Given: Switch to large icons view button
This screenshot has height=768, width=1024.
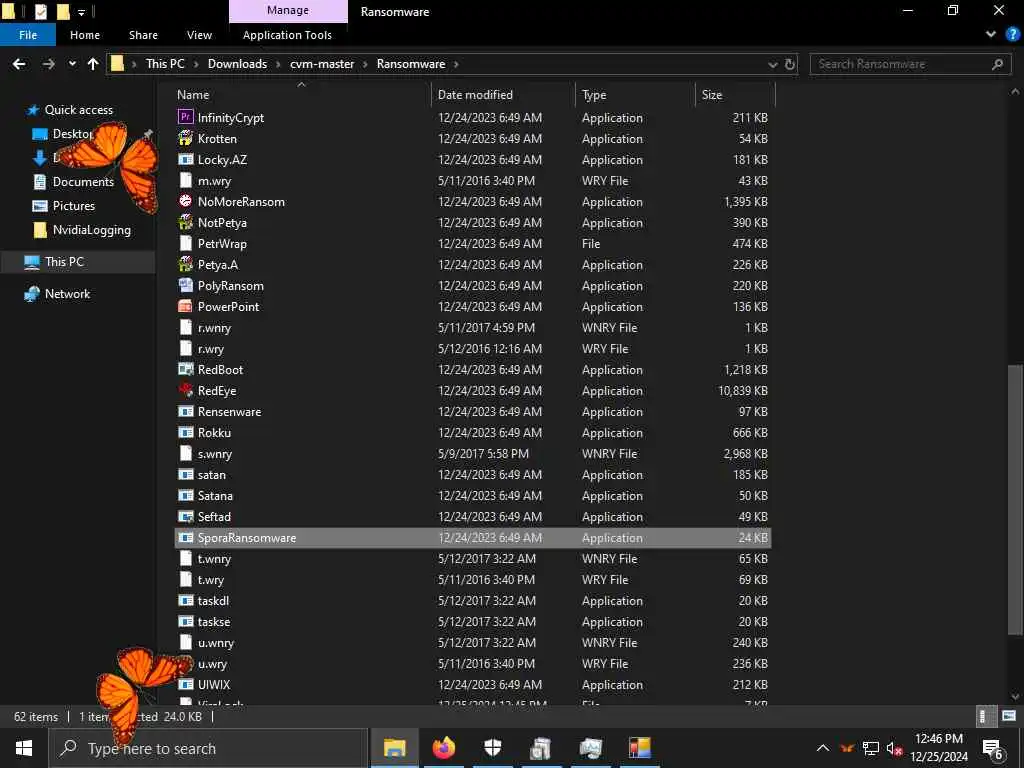Looking at the screenshot, I should click(1009, 716).
